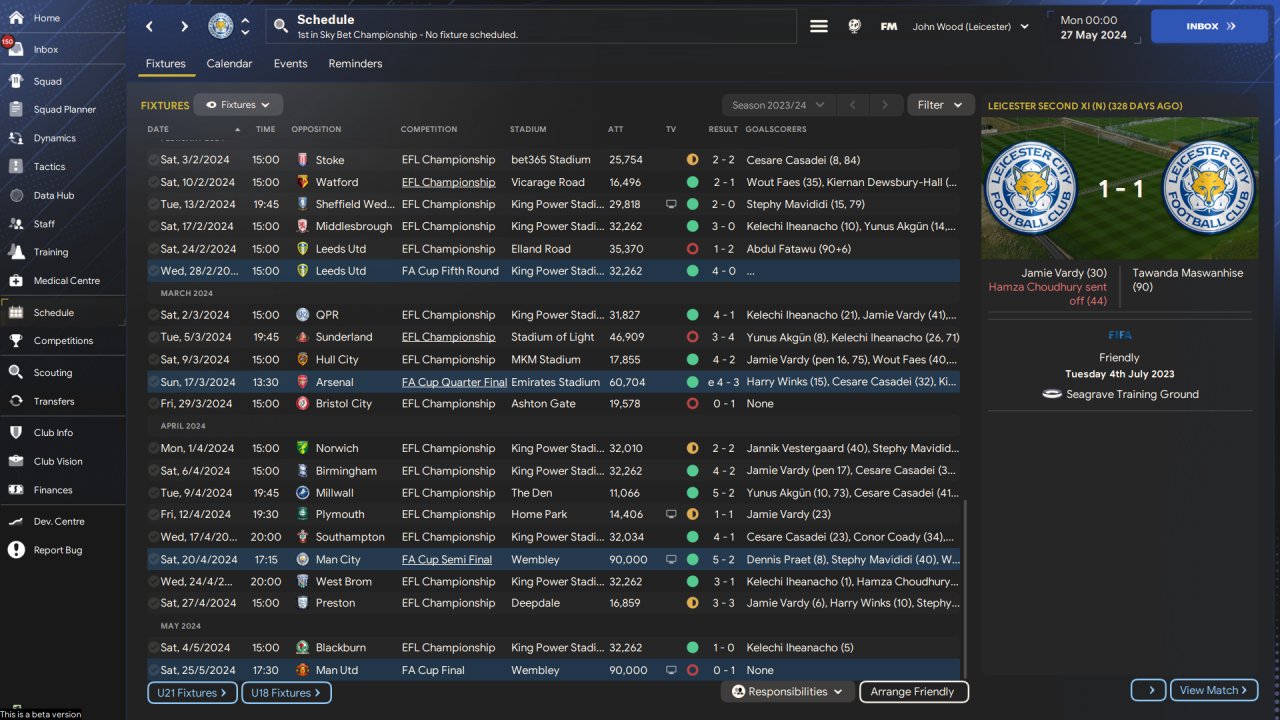The image size is (1280, 720).
Task: Click the up chevron beside the club badge
Action: [246, 20]
